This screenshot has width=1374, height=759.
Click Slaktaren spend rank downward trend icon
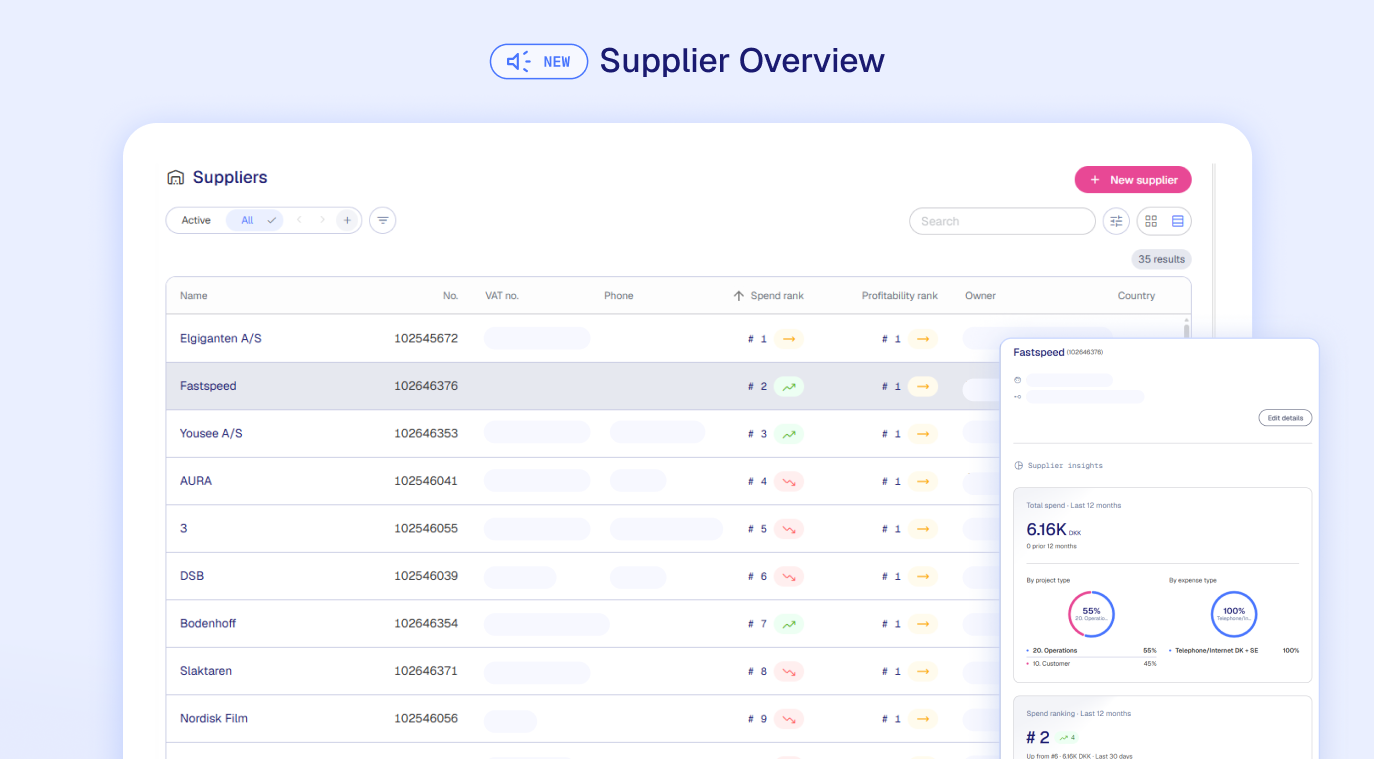click(789, 671)
